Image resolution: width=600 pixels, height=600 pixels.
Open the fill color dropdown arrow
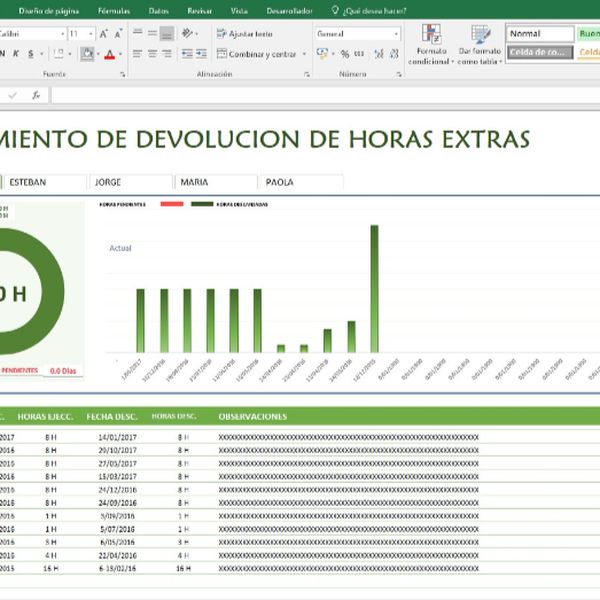pos(98,54)
